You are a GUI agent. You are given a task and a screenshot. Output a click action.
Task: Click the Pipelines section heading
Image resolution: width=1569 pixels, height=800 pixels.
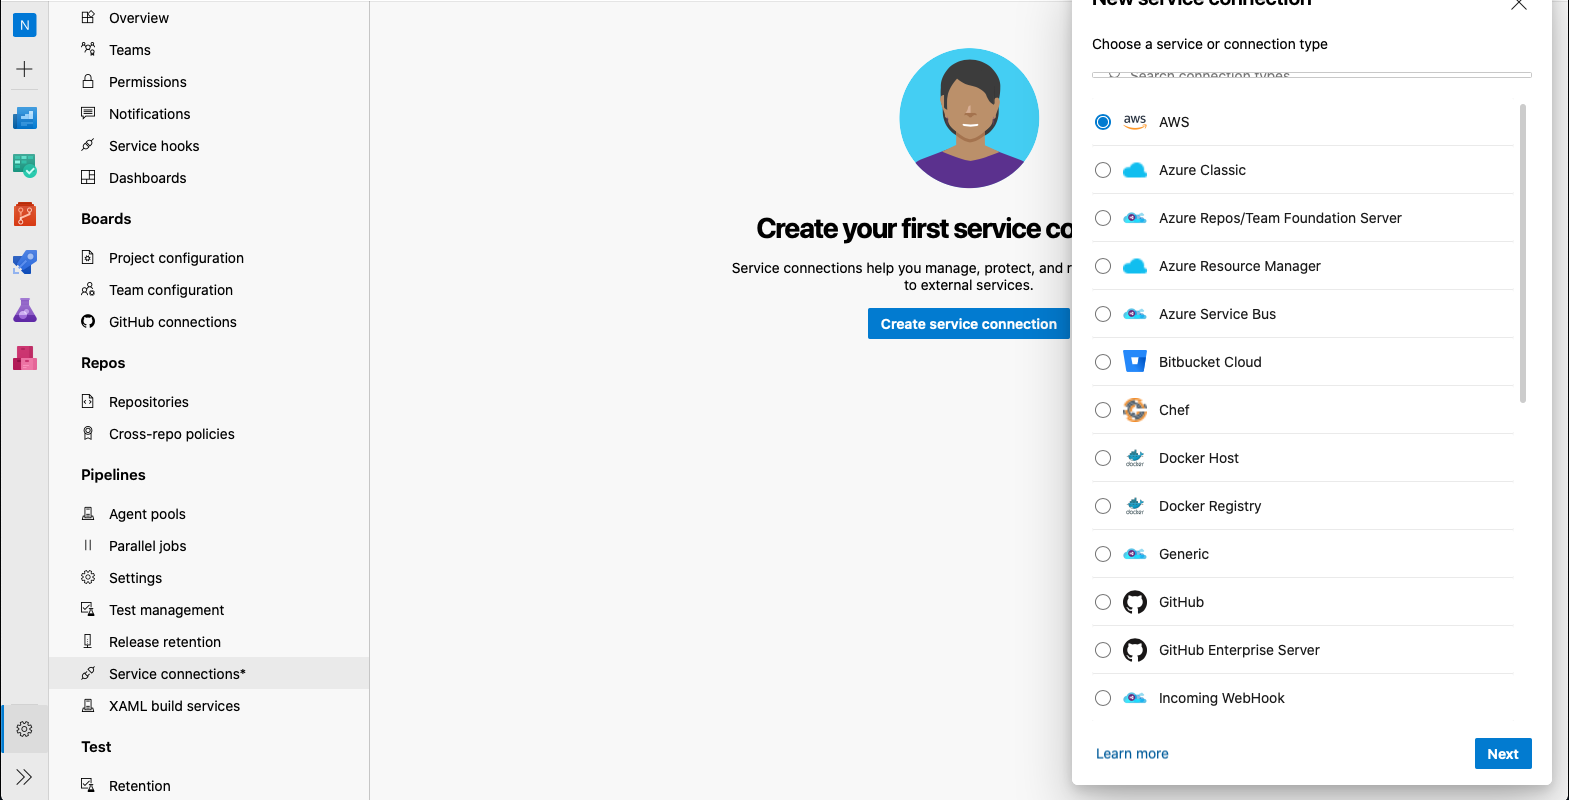(x=113, y=475)
